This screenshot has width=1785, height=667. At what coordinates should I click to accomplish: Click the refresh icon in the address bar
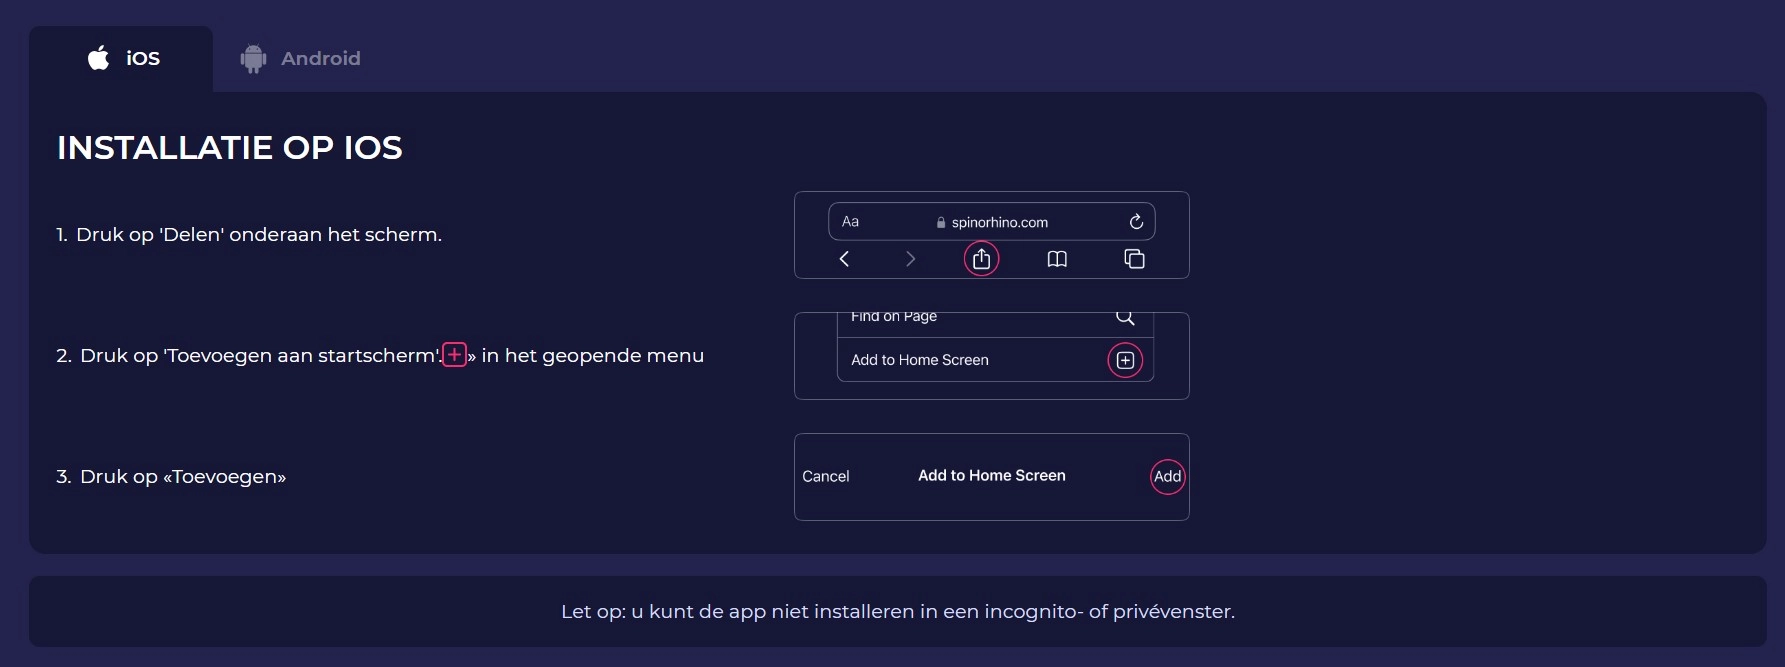[1136, 221]
